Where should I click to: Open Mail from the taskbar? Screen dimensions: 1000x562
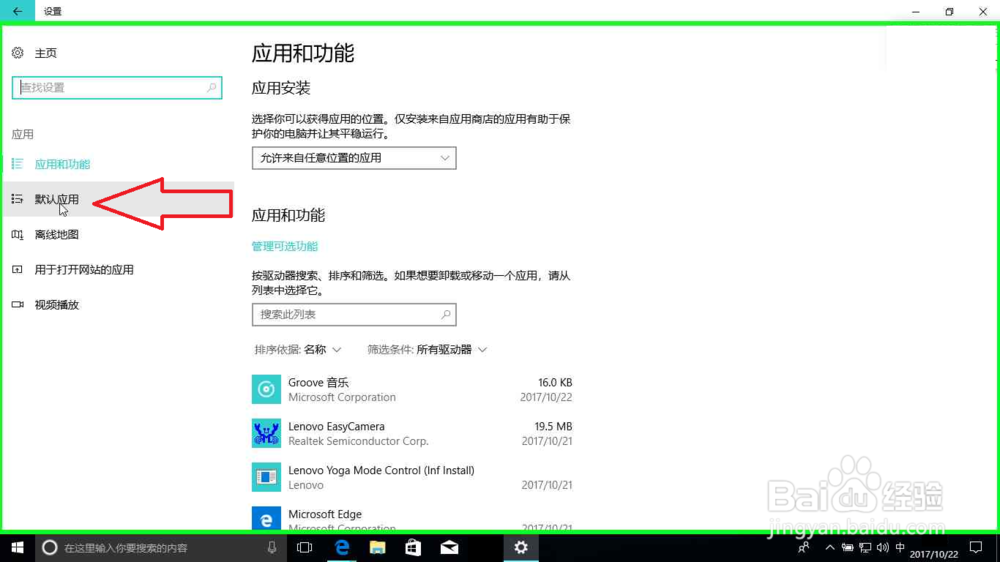(x=450, y=547)
